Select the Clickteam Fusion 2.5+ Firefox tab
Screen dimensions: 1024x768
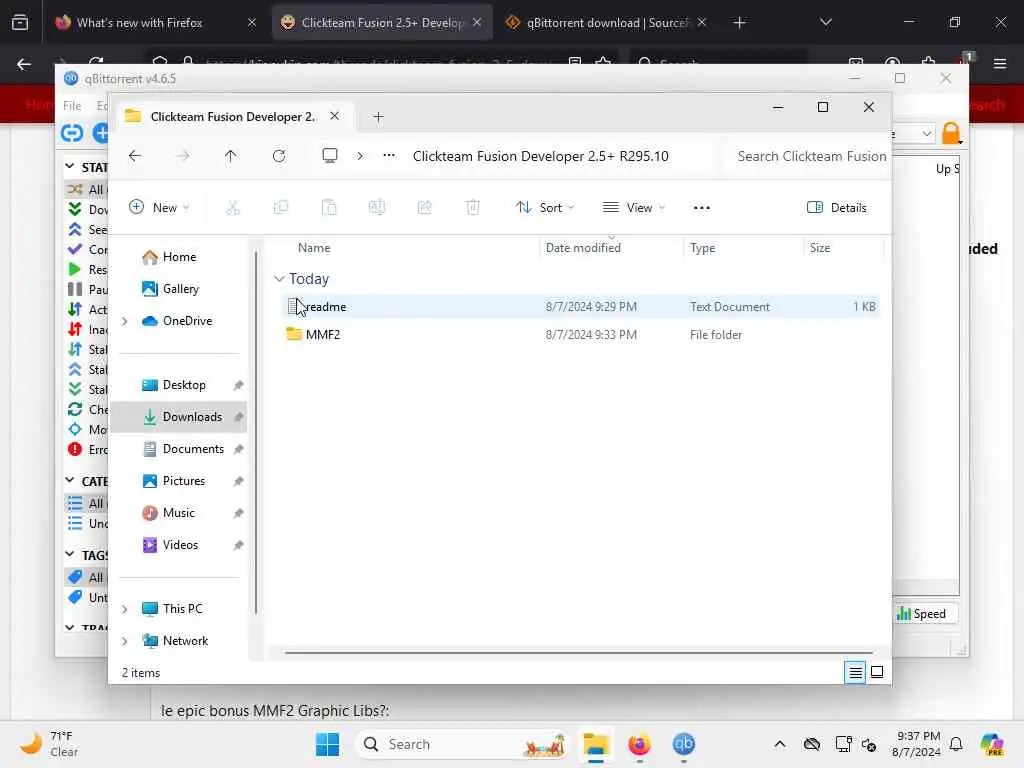[x=381, y=22]
